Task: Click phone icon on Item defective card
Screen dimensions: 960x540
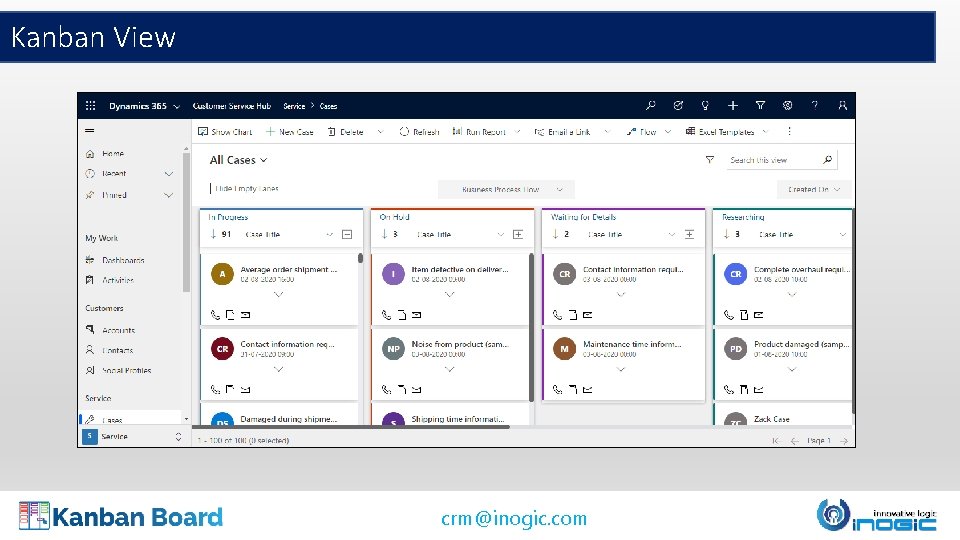Action: 386,315
